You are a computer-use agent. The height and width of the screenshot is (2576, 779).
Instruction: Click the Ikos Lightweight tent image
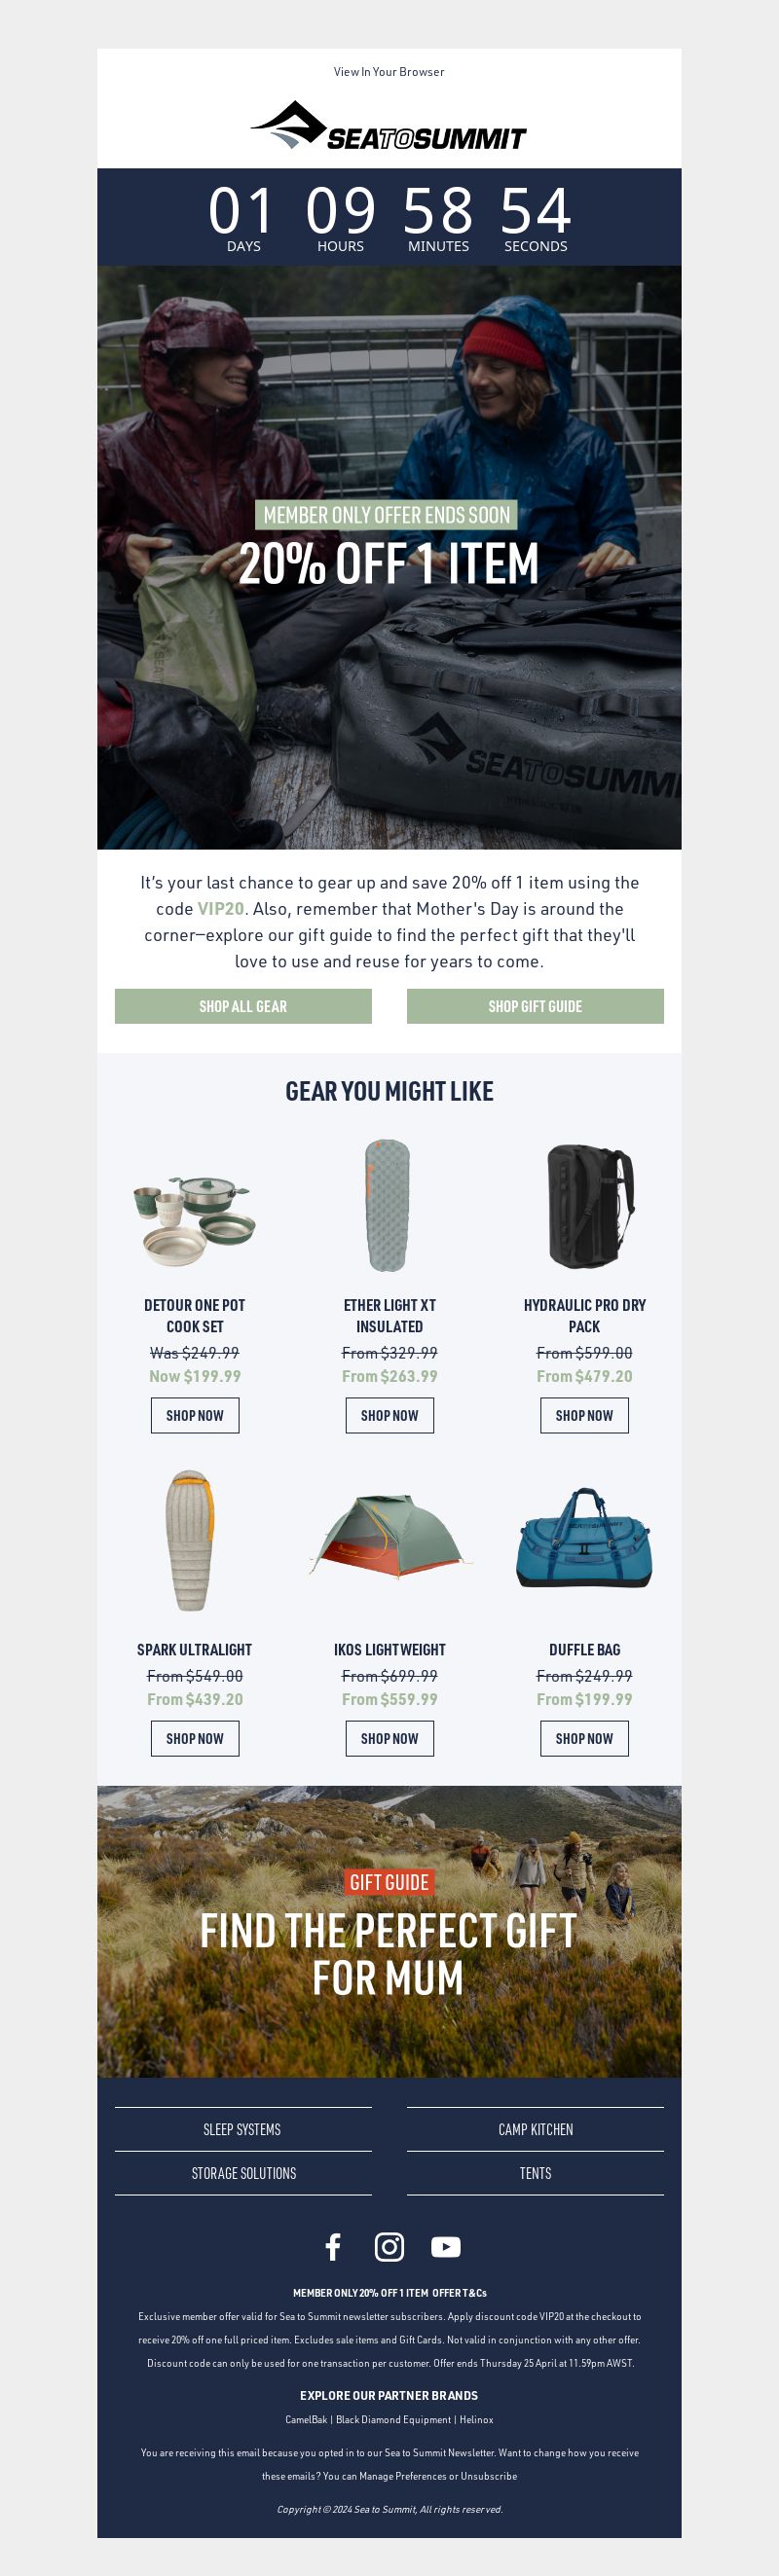(389, 1535)
